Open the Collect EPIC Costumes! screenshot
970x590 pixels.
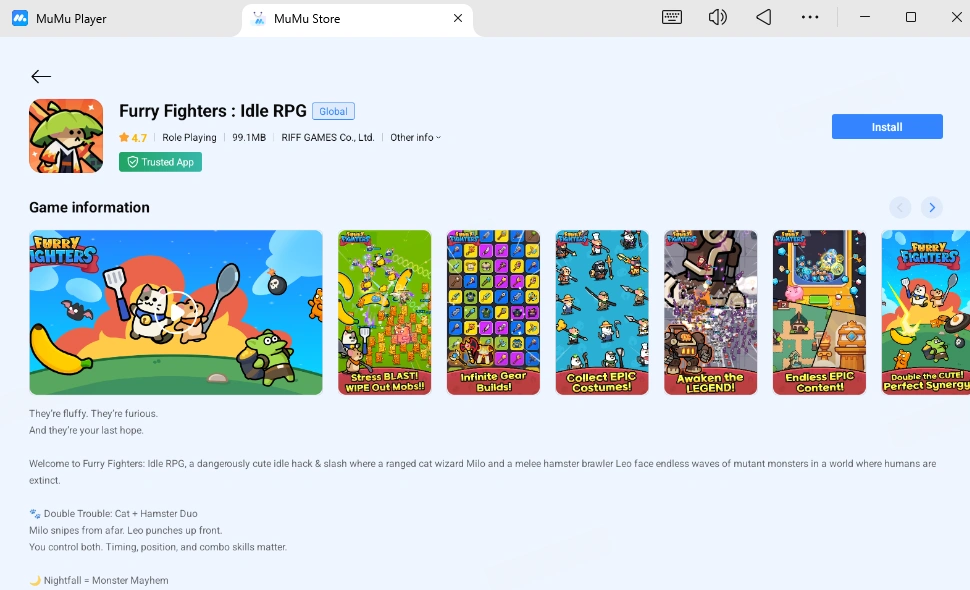pyautogui.click(x=602, y=312)
